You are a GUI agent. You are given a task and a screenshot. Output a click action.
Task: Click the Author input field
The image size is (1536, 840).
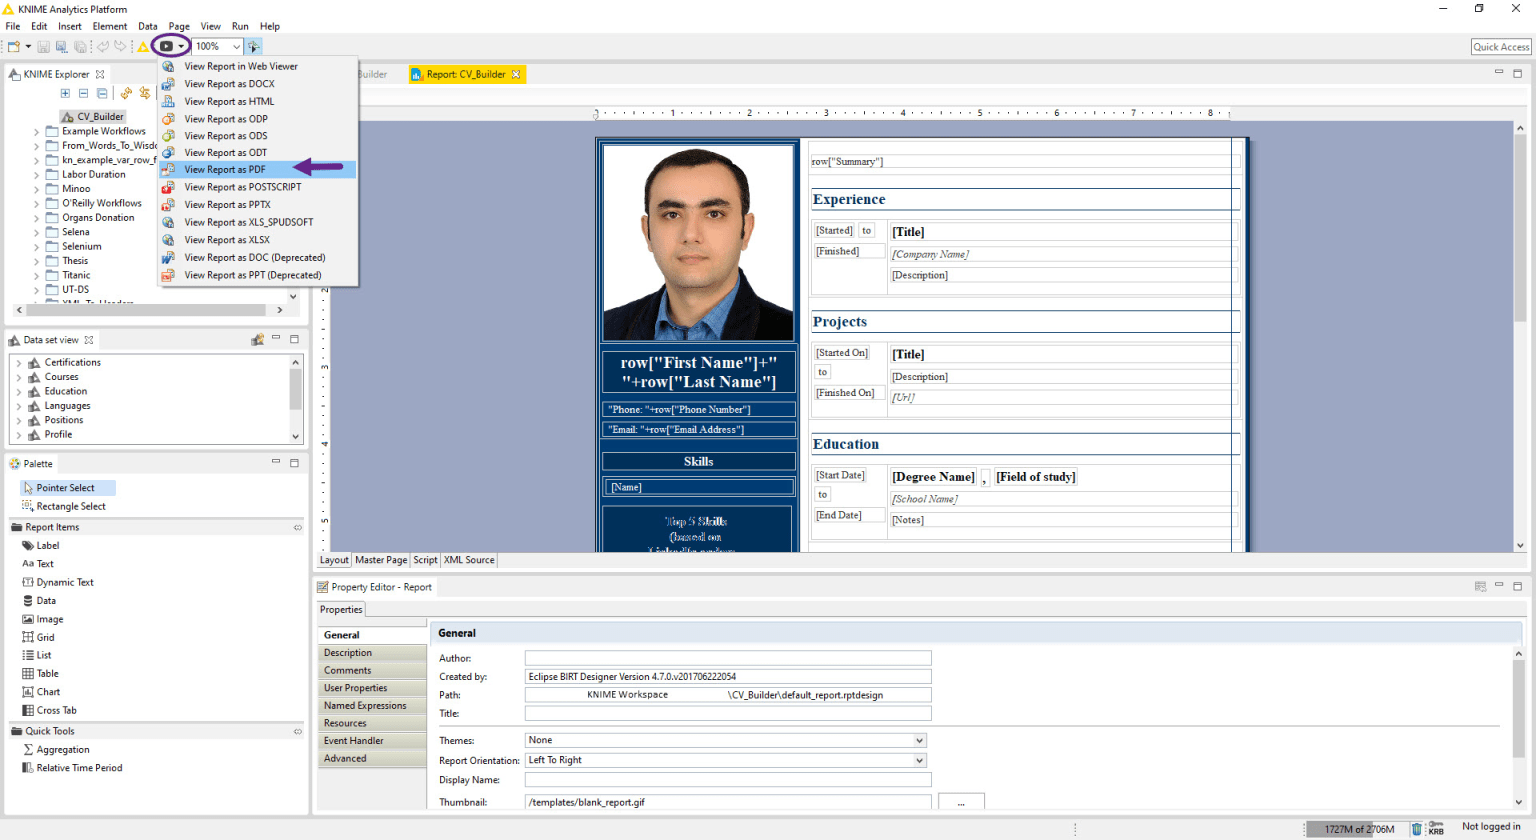728,658
